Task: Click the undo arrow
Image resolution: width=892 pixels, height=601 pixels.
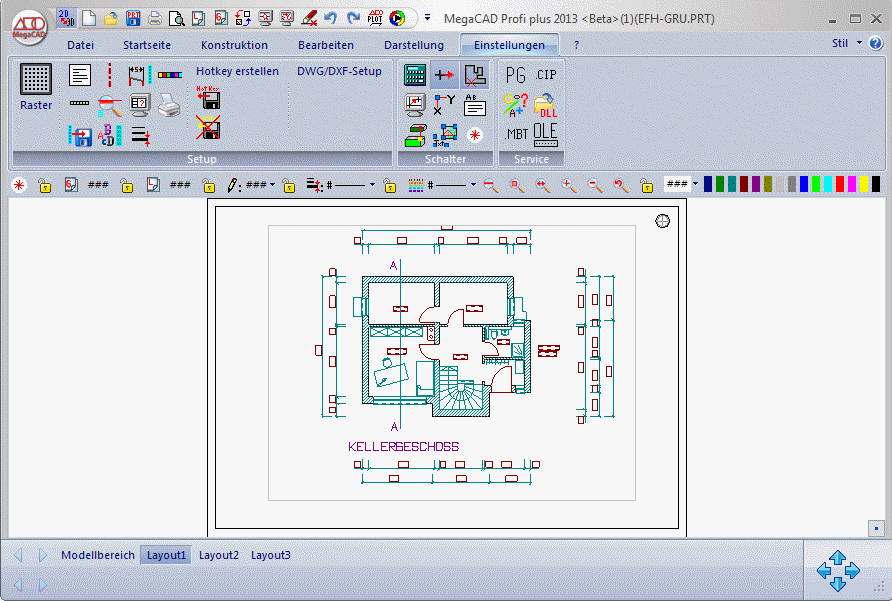Action: point(331,18)
